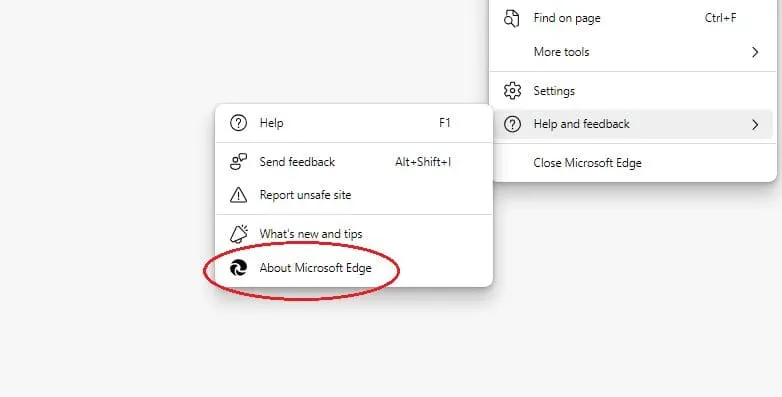Click the question mark icon beside Help
The width and height of the screenshot is (782, 397).
point(238,123)
